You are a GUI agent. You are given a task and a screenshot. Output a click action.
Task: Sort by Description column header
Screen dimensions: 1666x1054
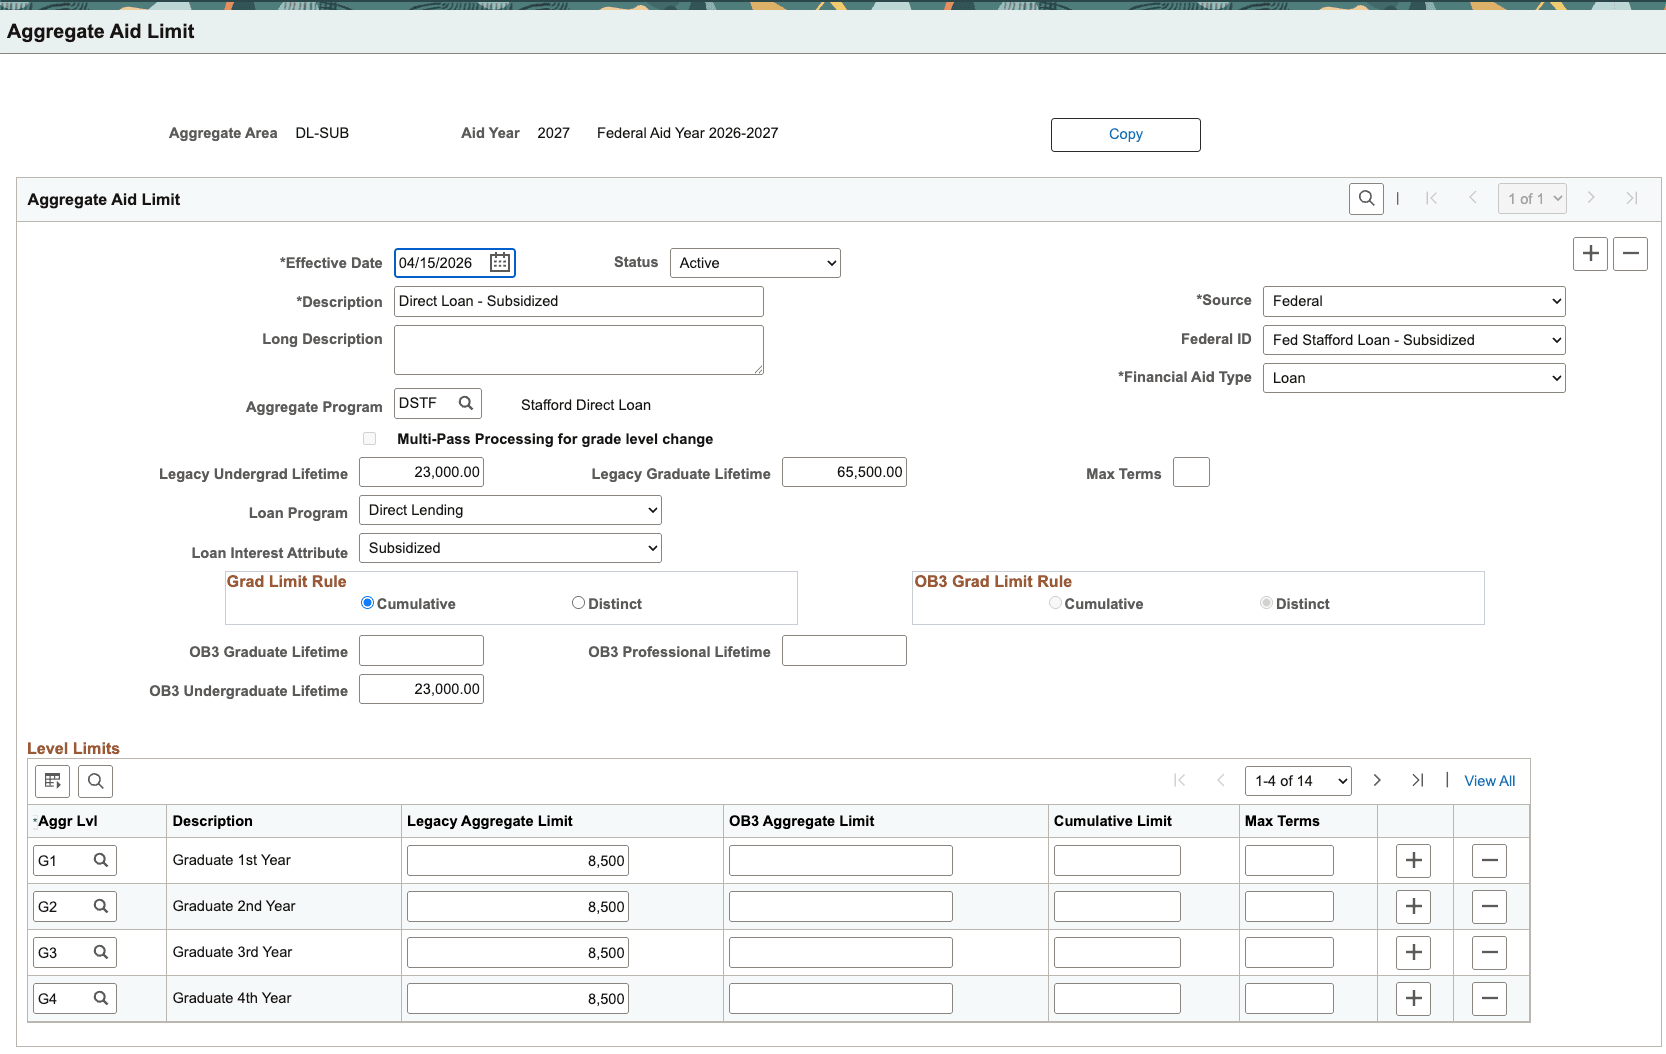coord(213,821)
